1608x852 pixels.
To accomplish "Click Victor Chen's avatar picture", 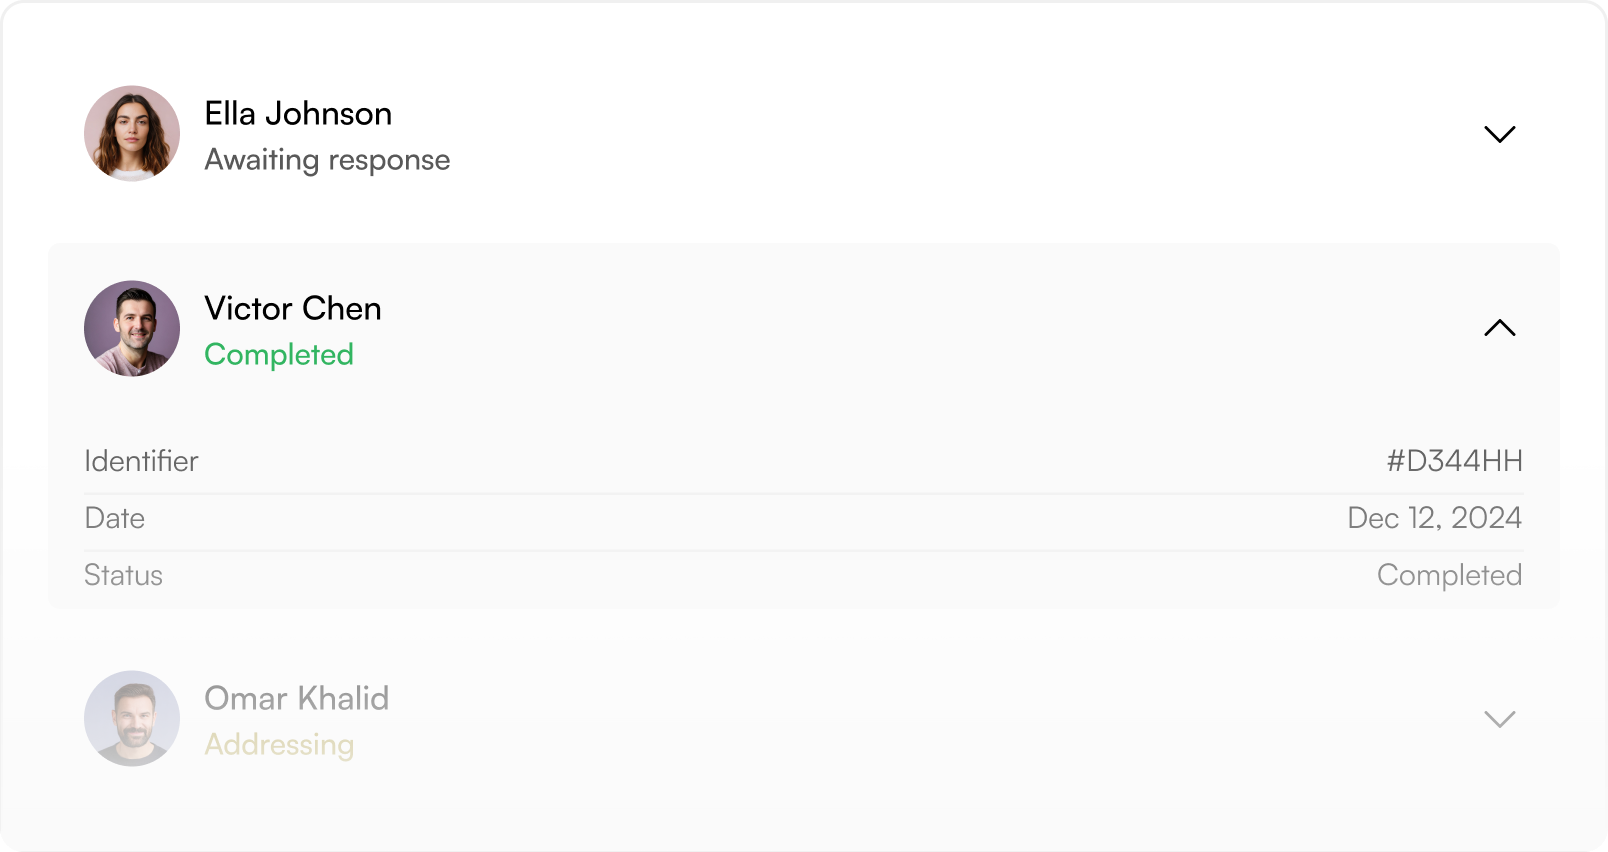I will tap(132, 328).
